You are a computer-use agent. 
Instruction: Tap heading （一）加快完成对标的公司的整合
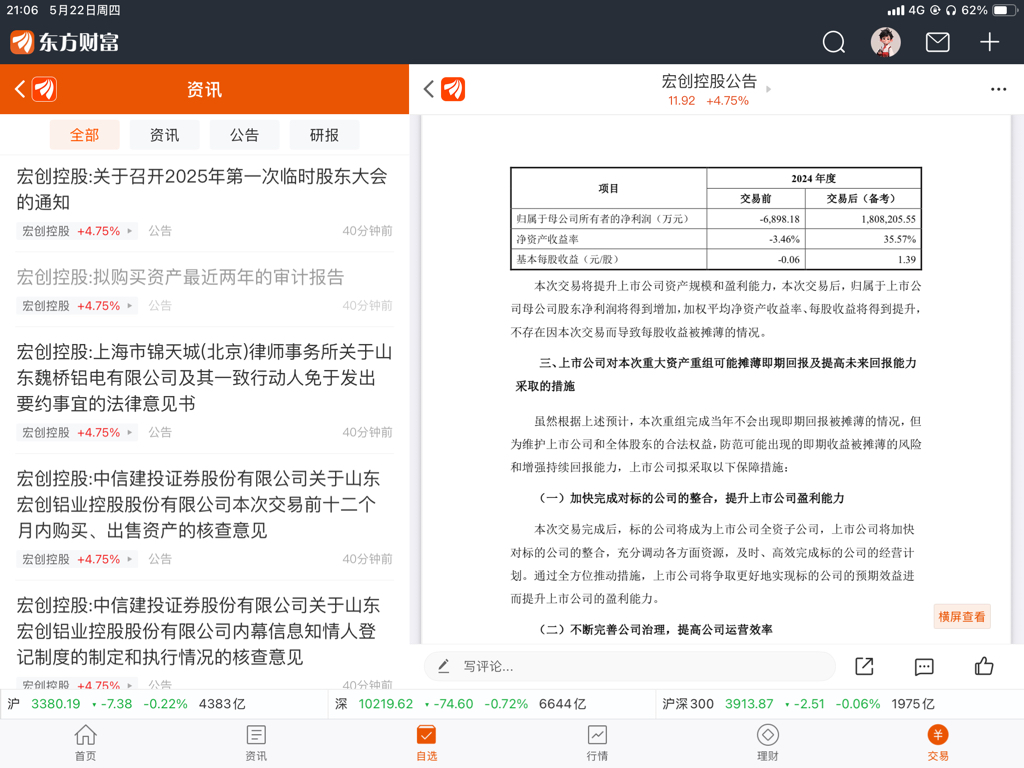coord(692,498)
